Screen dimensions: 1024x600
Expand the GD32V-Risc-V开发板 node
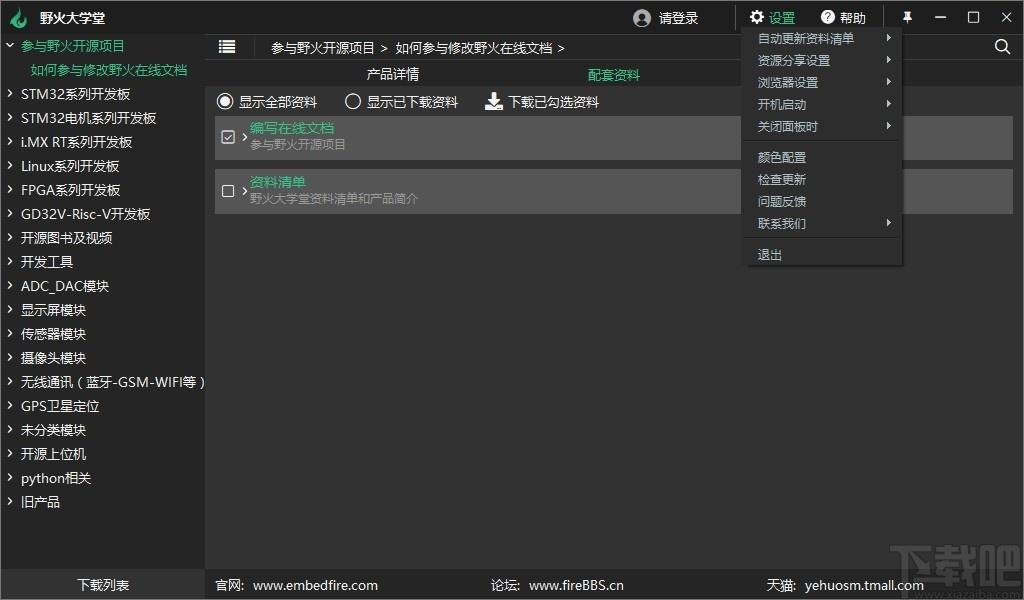point(10,213)
